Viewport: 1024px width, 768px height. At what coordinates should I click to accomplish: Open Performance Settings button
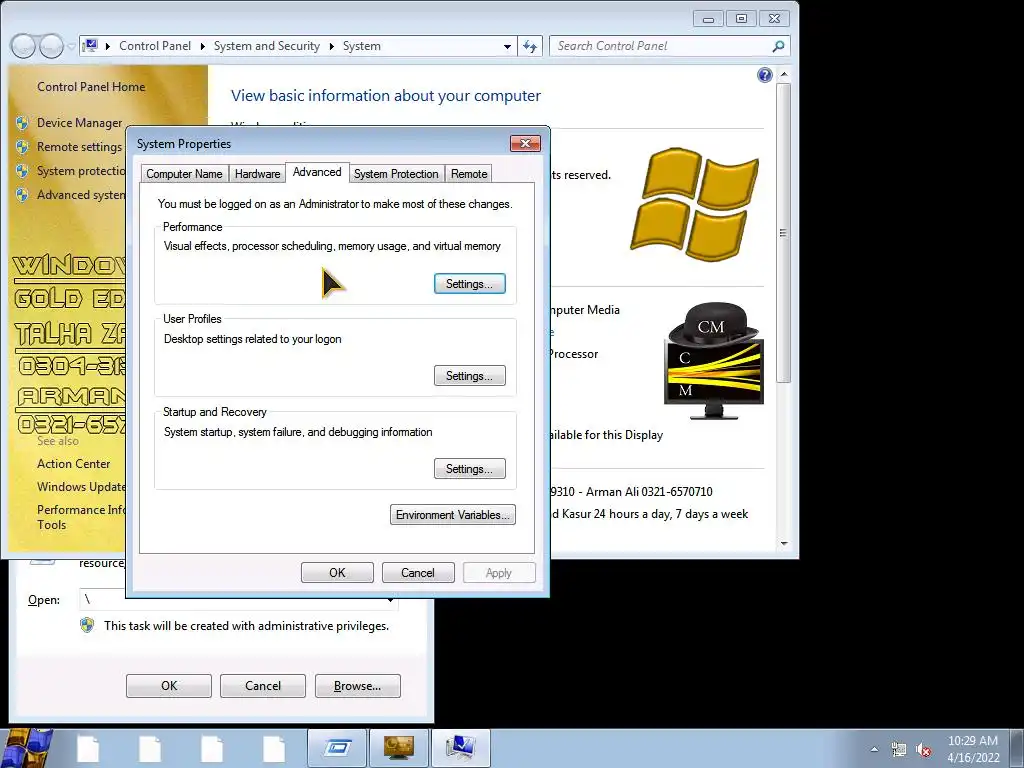[470, 284]
